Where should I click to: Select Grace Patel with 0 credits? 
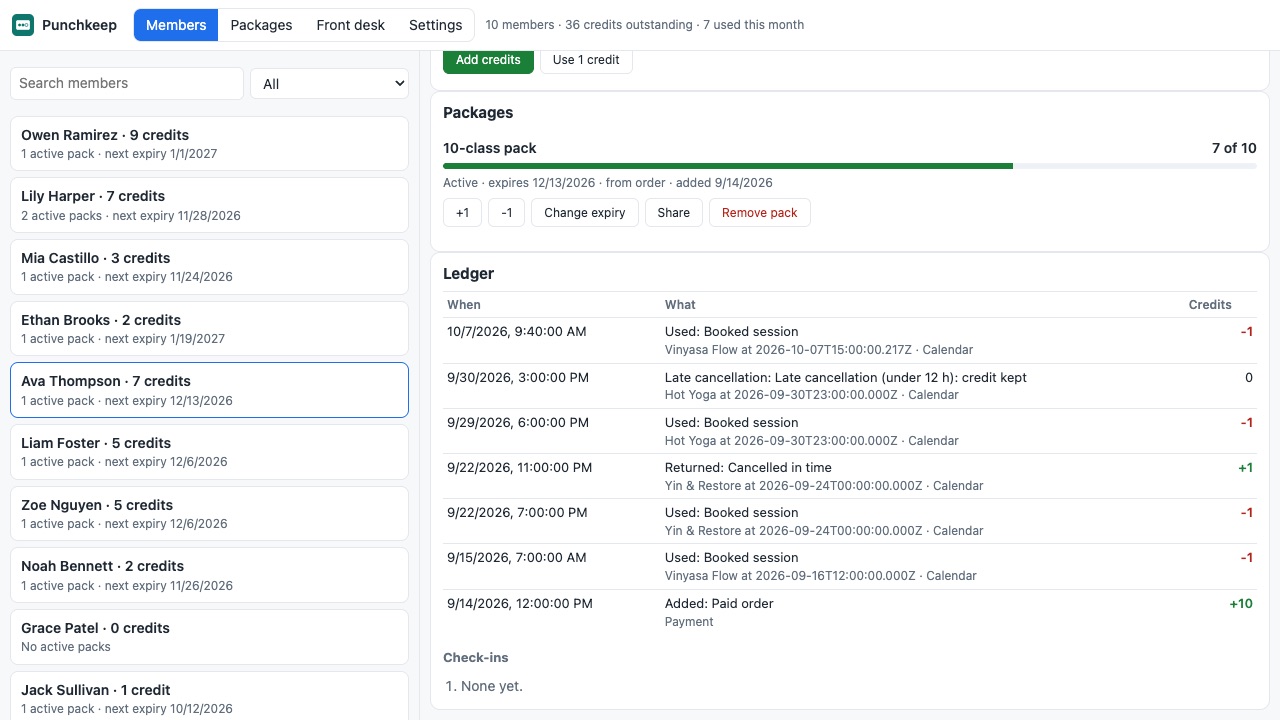click(x=209, y=637)
